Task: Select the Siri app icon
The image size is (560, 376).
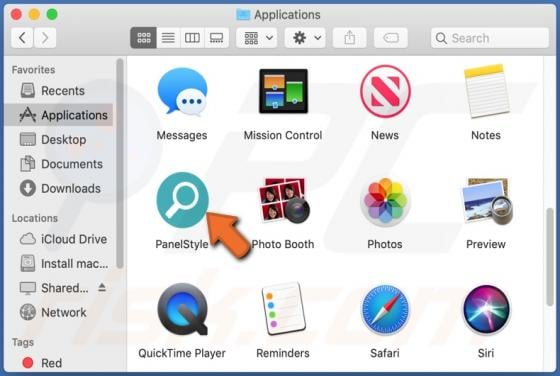Action: (x=486, y=309)
